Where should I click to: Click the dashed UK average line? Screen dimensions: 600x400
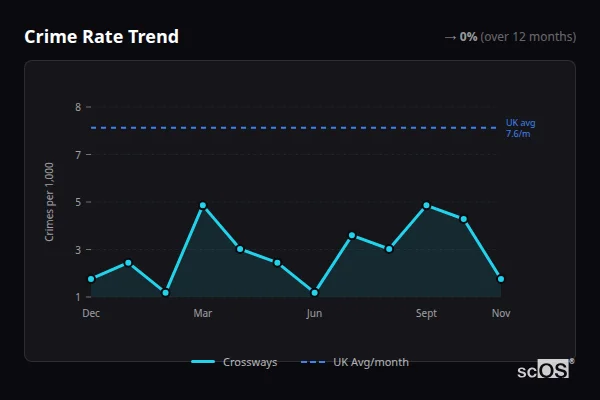294,128
